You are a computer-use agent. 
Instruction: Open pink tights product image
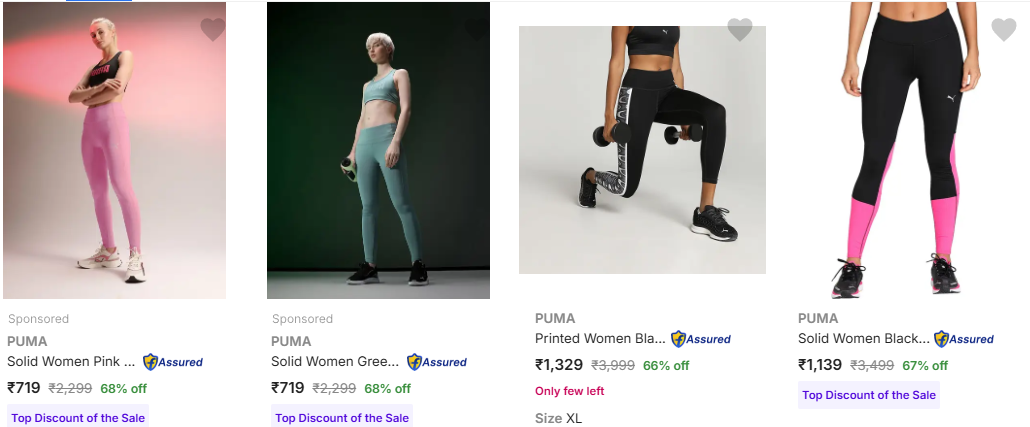(x=114, y=150)
